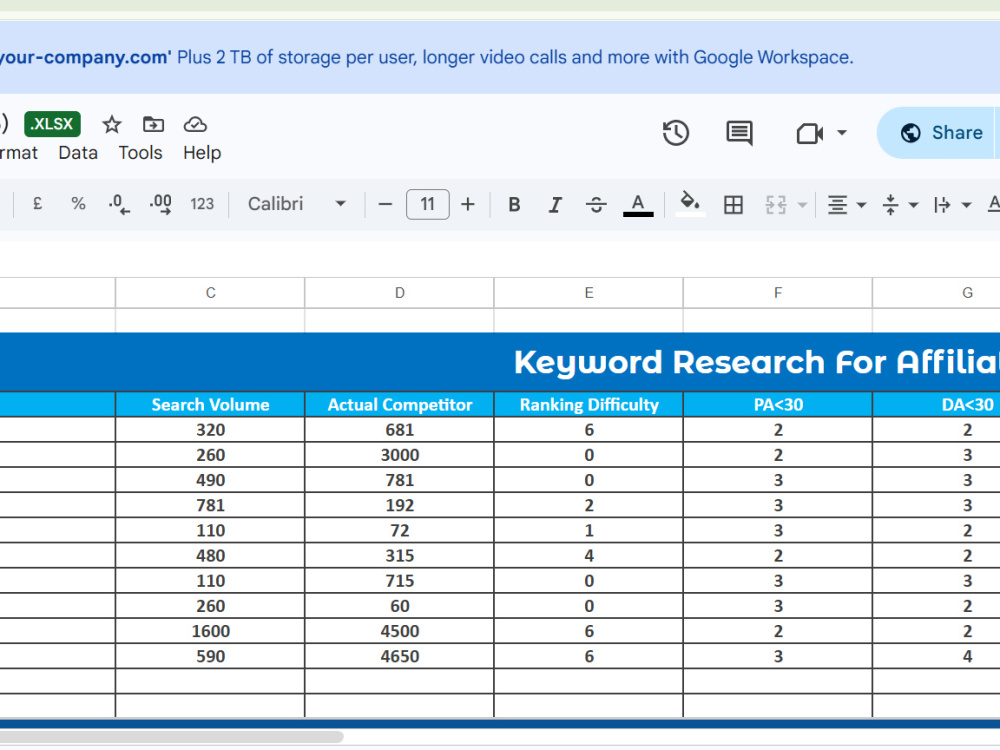
Task: Expand the video call dropdown arrow
Action: (842, 133)
